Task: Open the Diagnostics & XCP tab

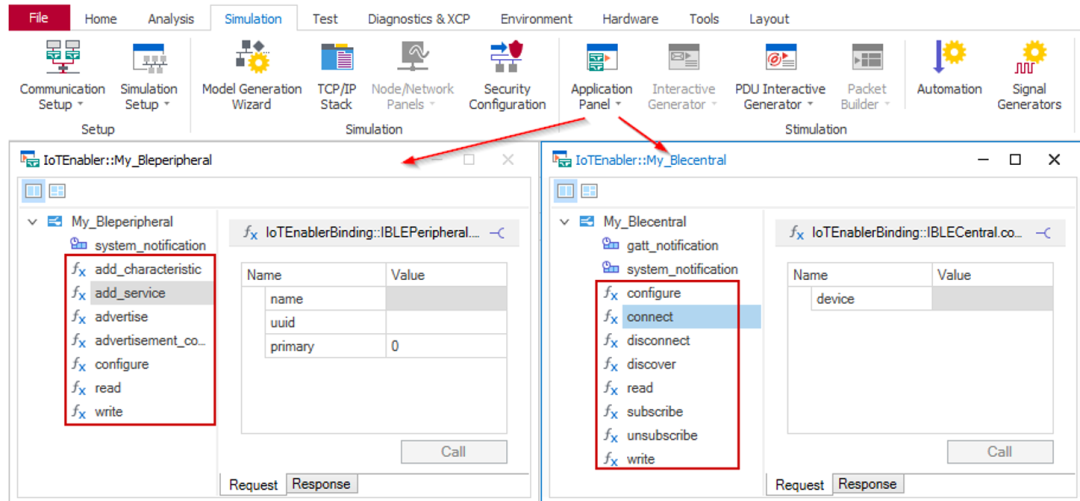Action: pos(419,19)
